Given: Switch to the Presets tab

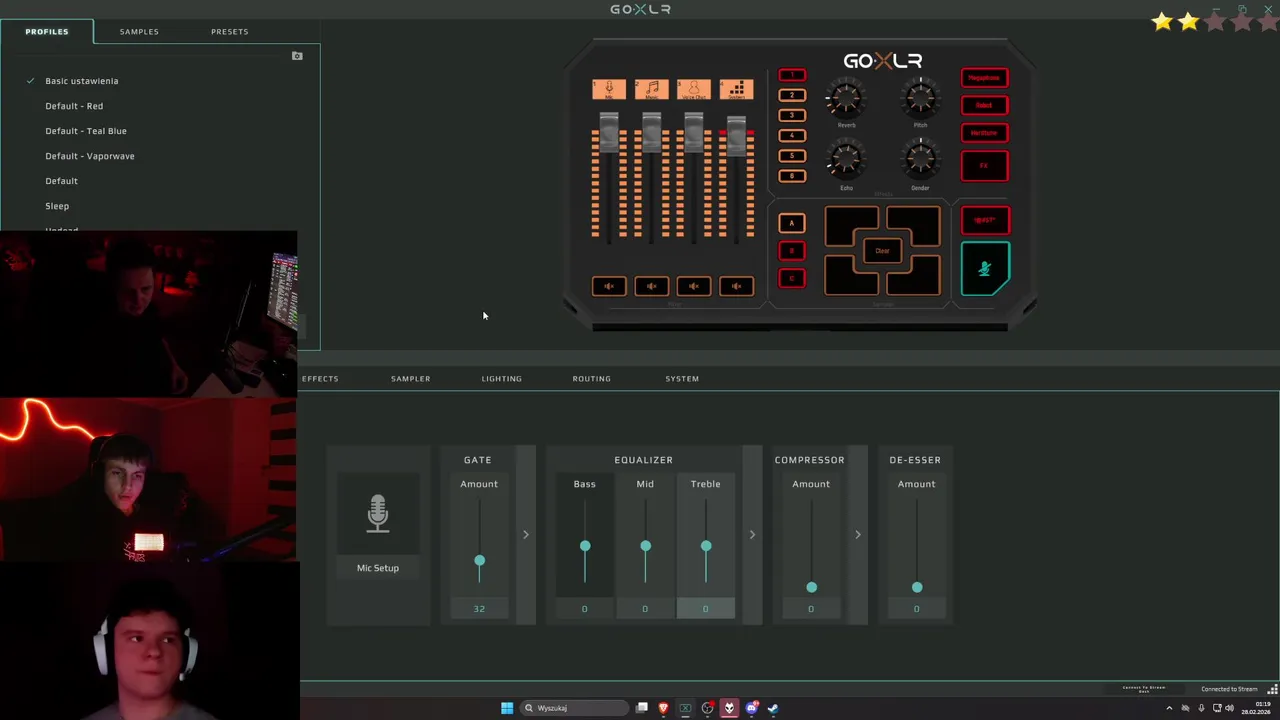Looking at the screenshot, I should (229, 31).
